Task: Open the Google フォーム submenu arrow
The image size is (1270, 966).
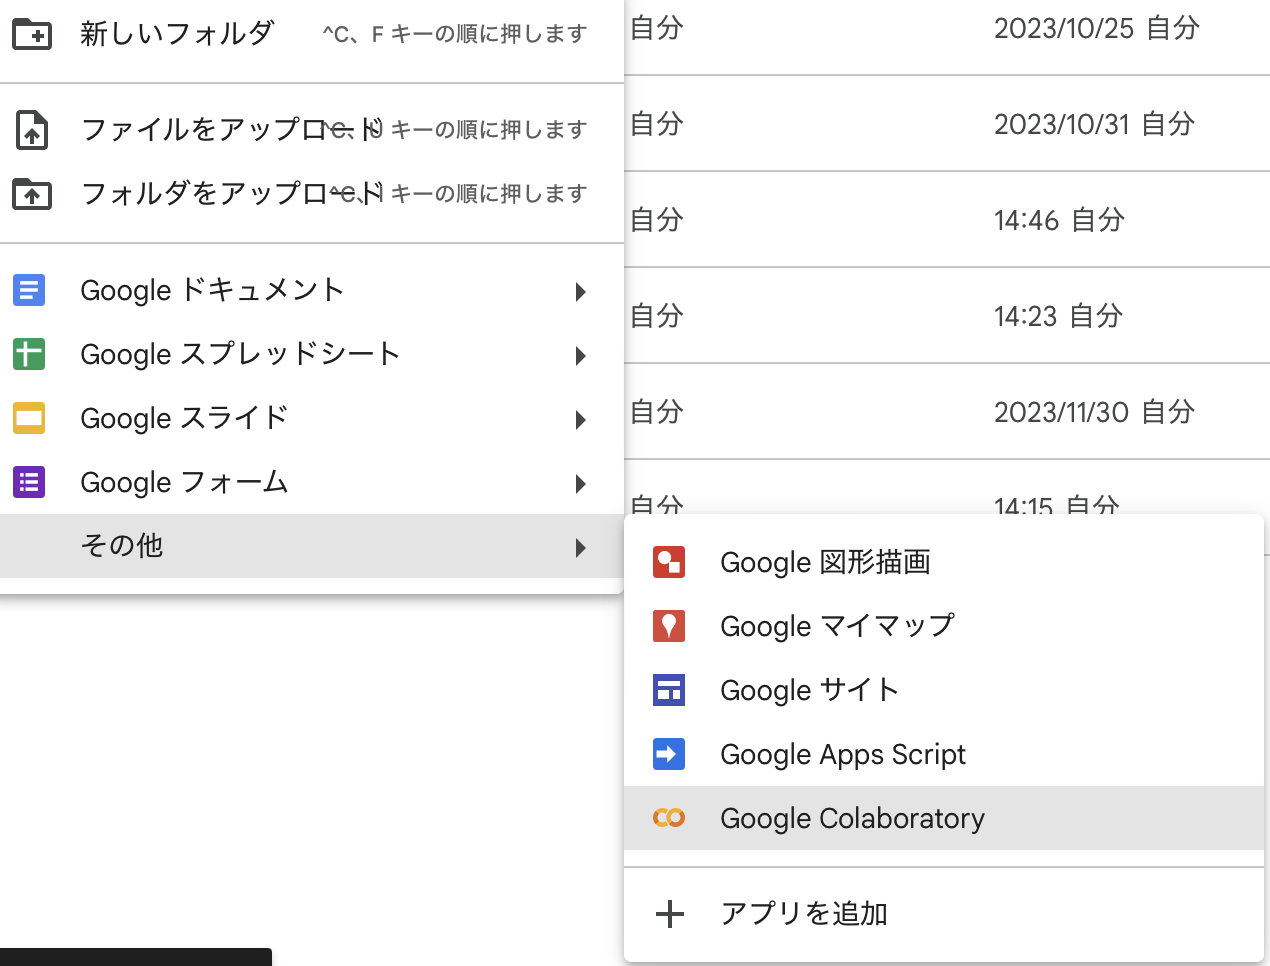Action: click(x=580, y=484)
